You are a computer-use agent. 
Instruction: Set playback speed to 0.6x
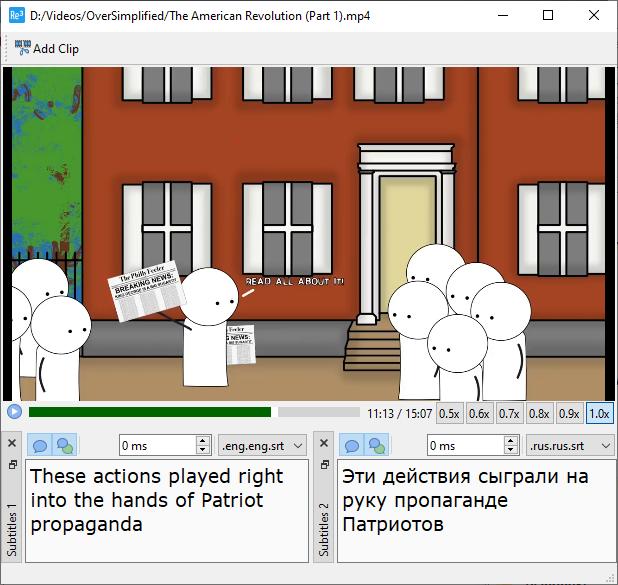[x=479, y=414]
